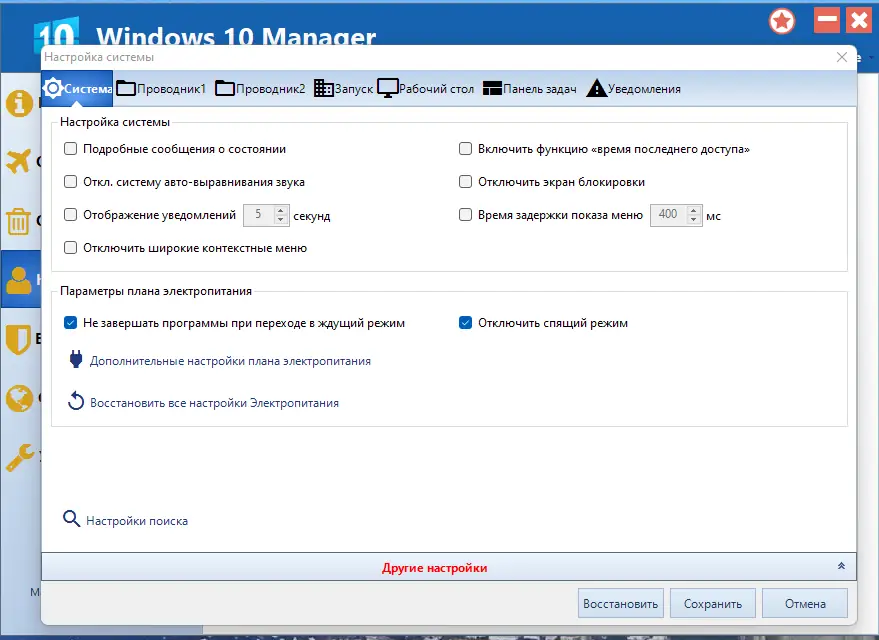Increase menu delay ms with up arrow
Screen dimensions: 879x640
pos(693,211)
